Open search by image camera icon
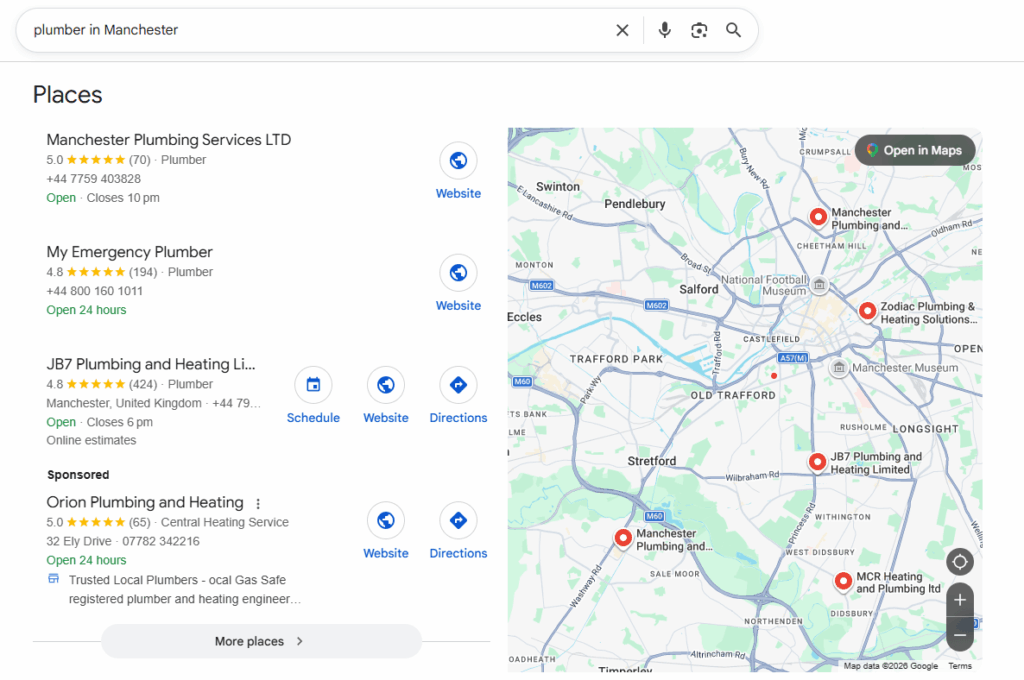The image size is (1024, 680). 699,30
